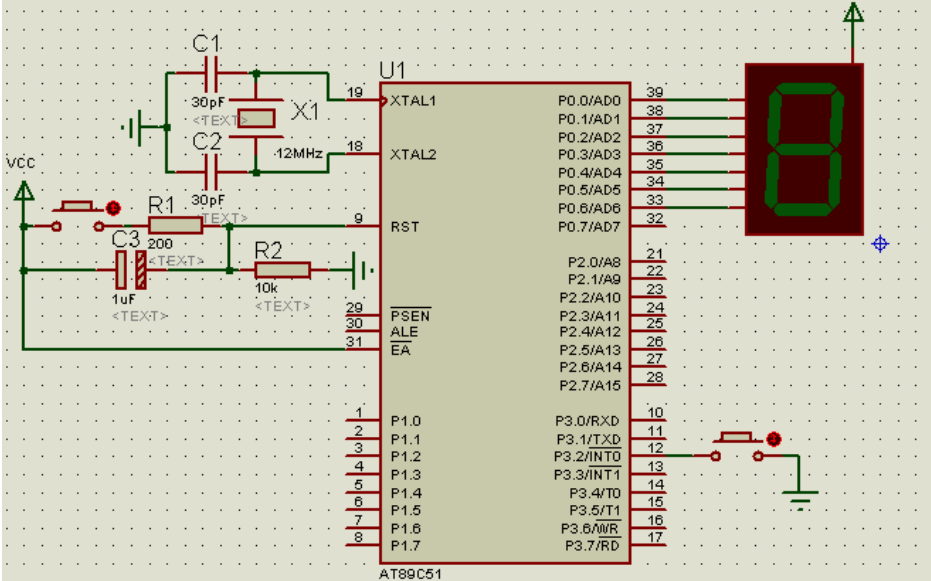Click the XTAL1 pin label on U1
The height and width of the screenshot is (581, 931).
click(414, 101)
